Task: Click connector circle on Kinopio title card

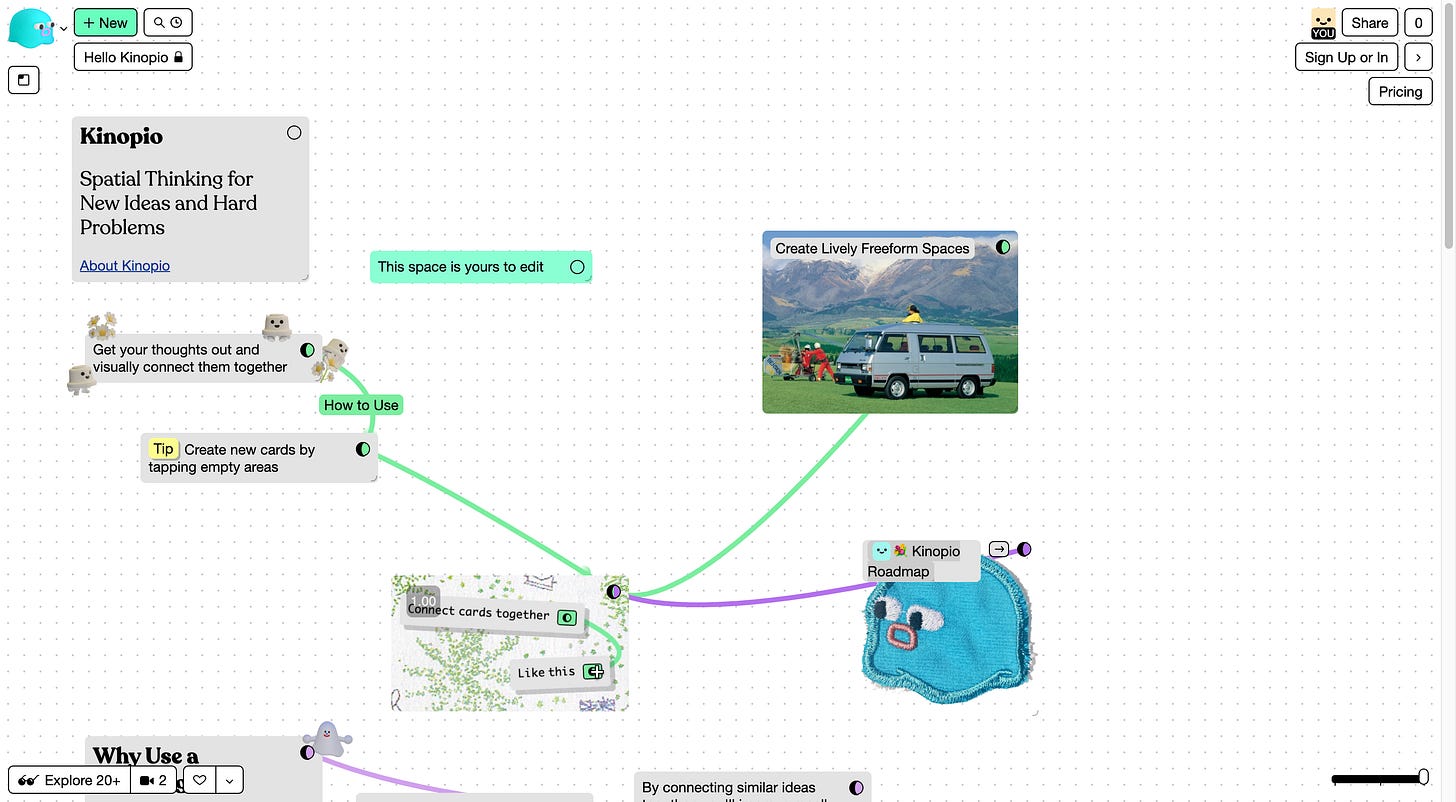Action: tap(294, 132)
